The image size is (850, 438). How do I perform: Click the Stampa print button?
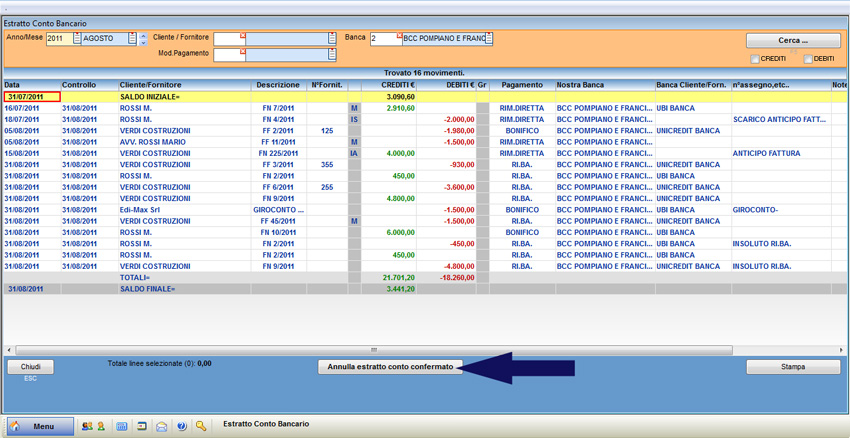click(792, 367)
